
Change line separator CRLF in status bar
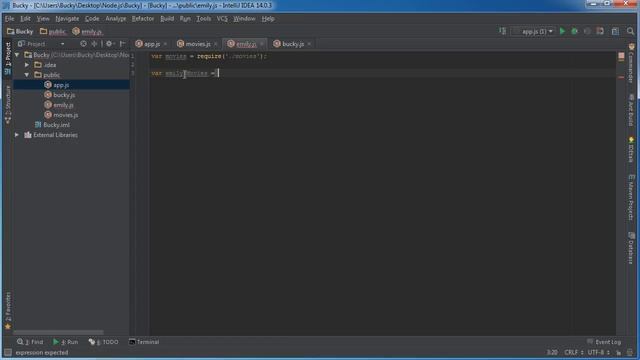573,353
